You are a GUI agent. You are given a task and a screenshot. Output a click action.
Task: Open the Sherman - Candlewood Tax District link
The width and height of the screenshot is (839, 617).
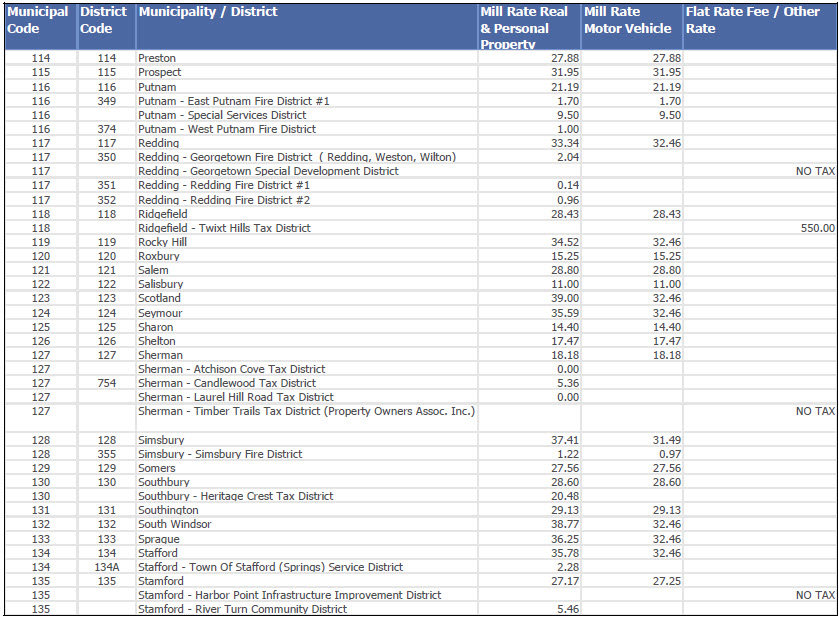225,382
